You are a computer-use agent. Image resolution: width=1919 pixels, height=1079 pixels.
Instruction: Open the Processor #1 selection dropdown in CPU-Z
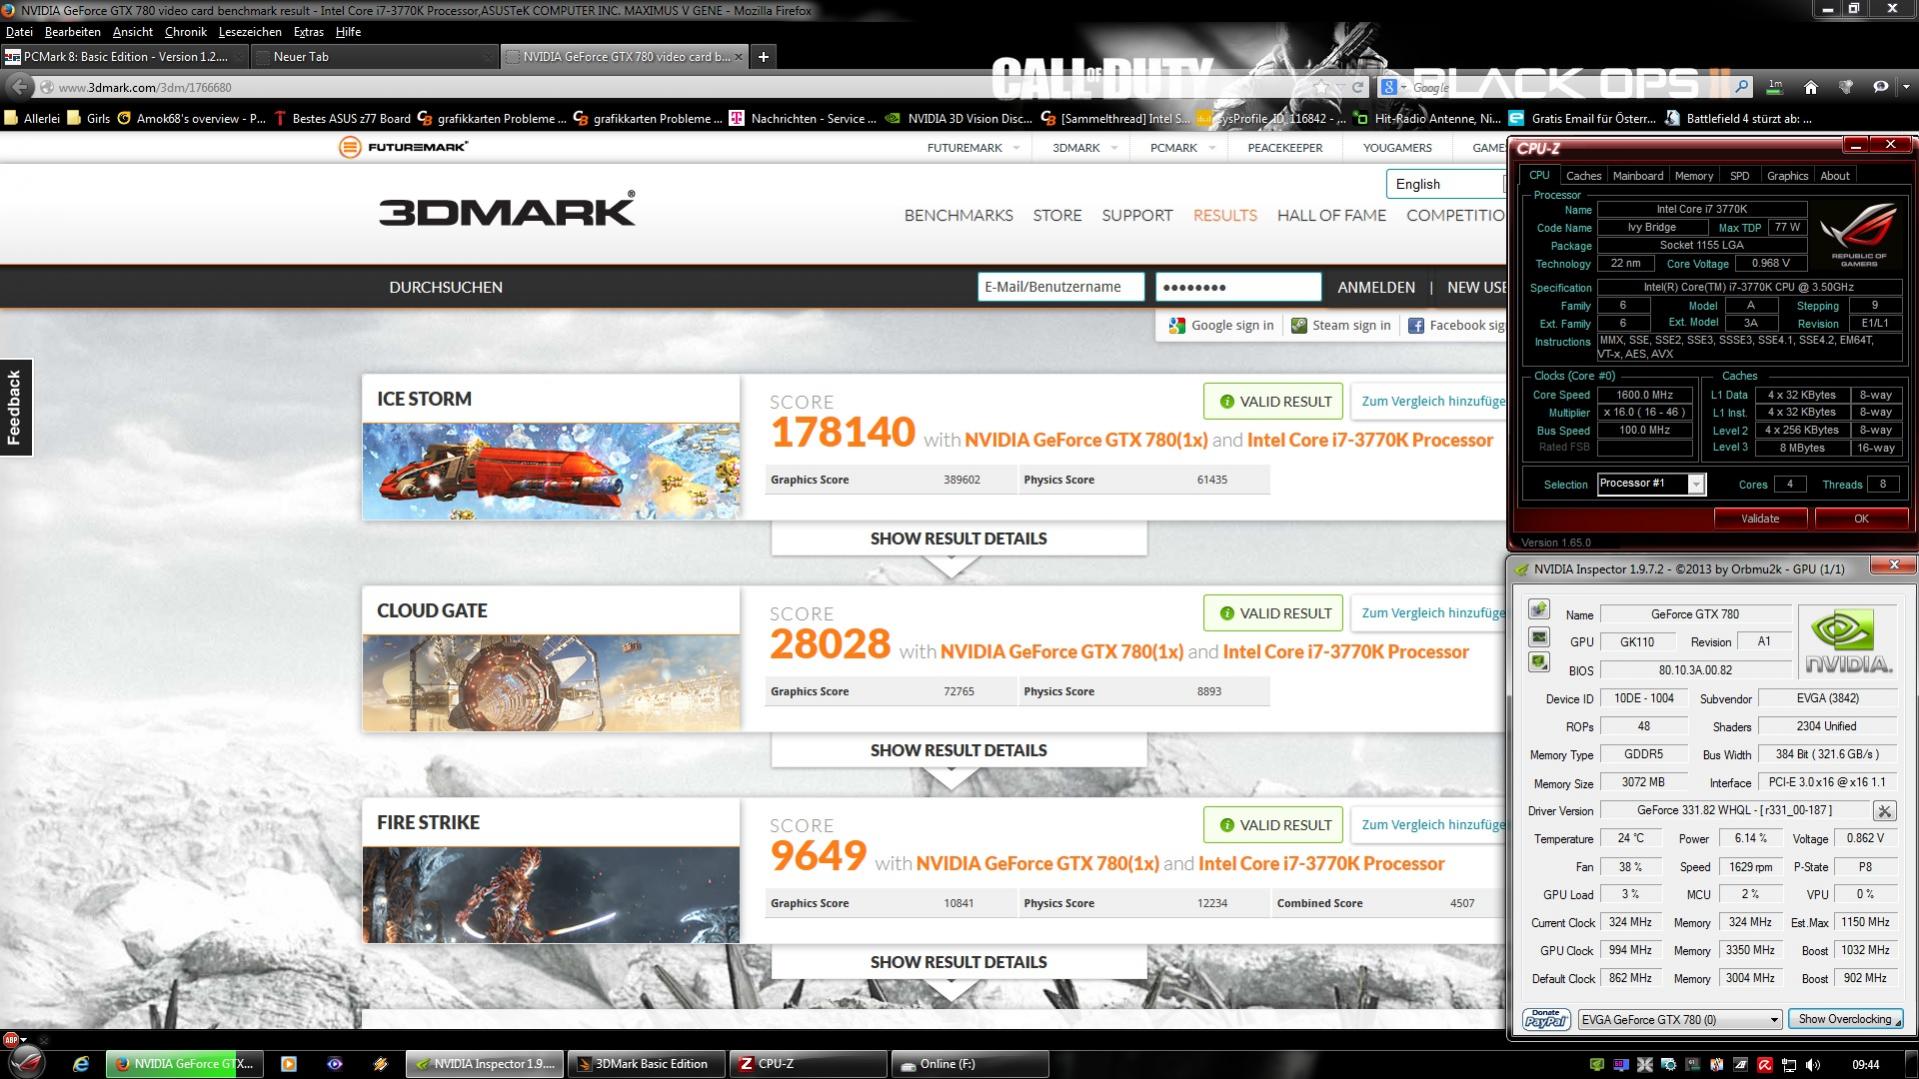tap(1696, 484)
